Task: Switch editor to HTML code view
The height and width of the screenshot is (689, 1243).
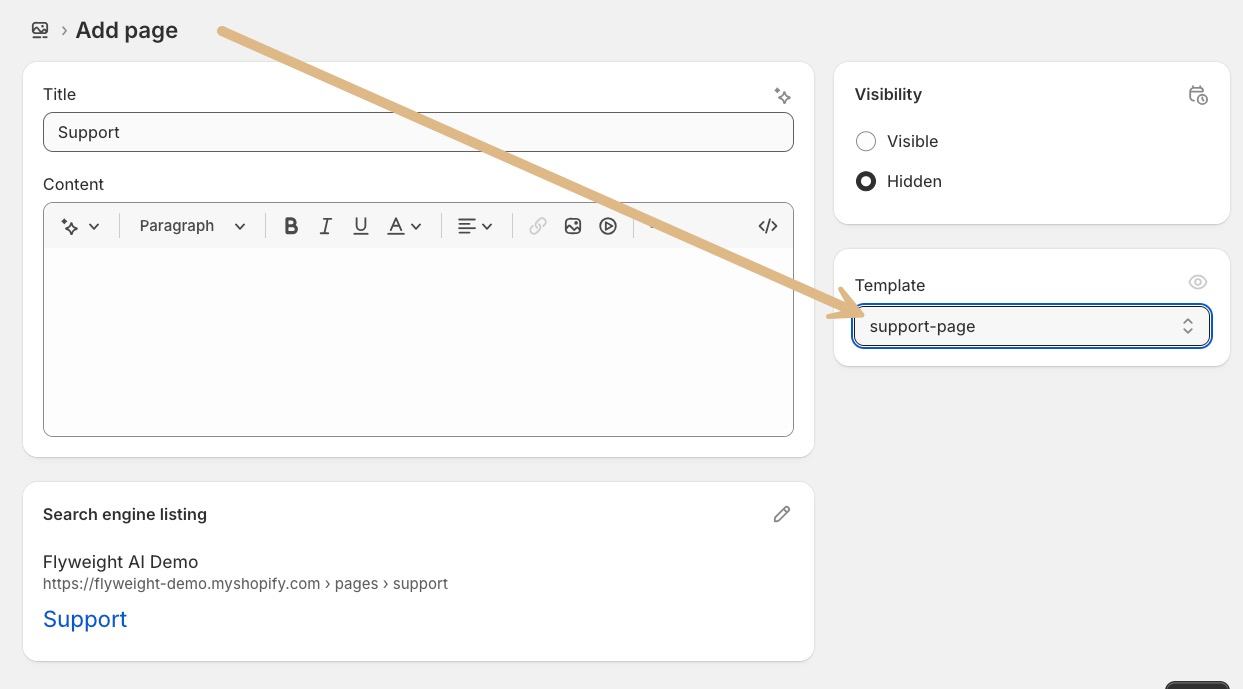Action: point(768,226)
